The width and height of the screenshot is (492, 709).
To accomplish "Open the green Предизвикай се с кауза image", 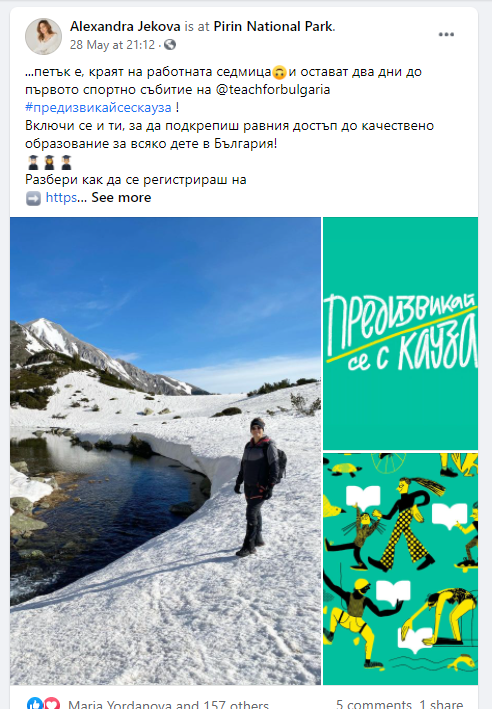I will tap(400, 333).
